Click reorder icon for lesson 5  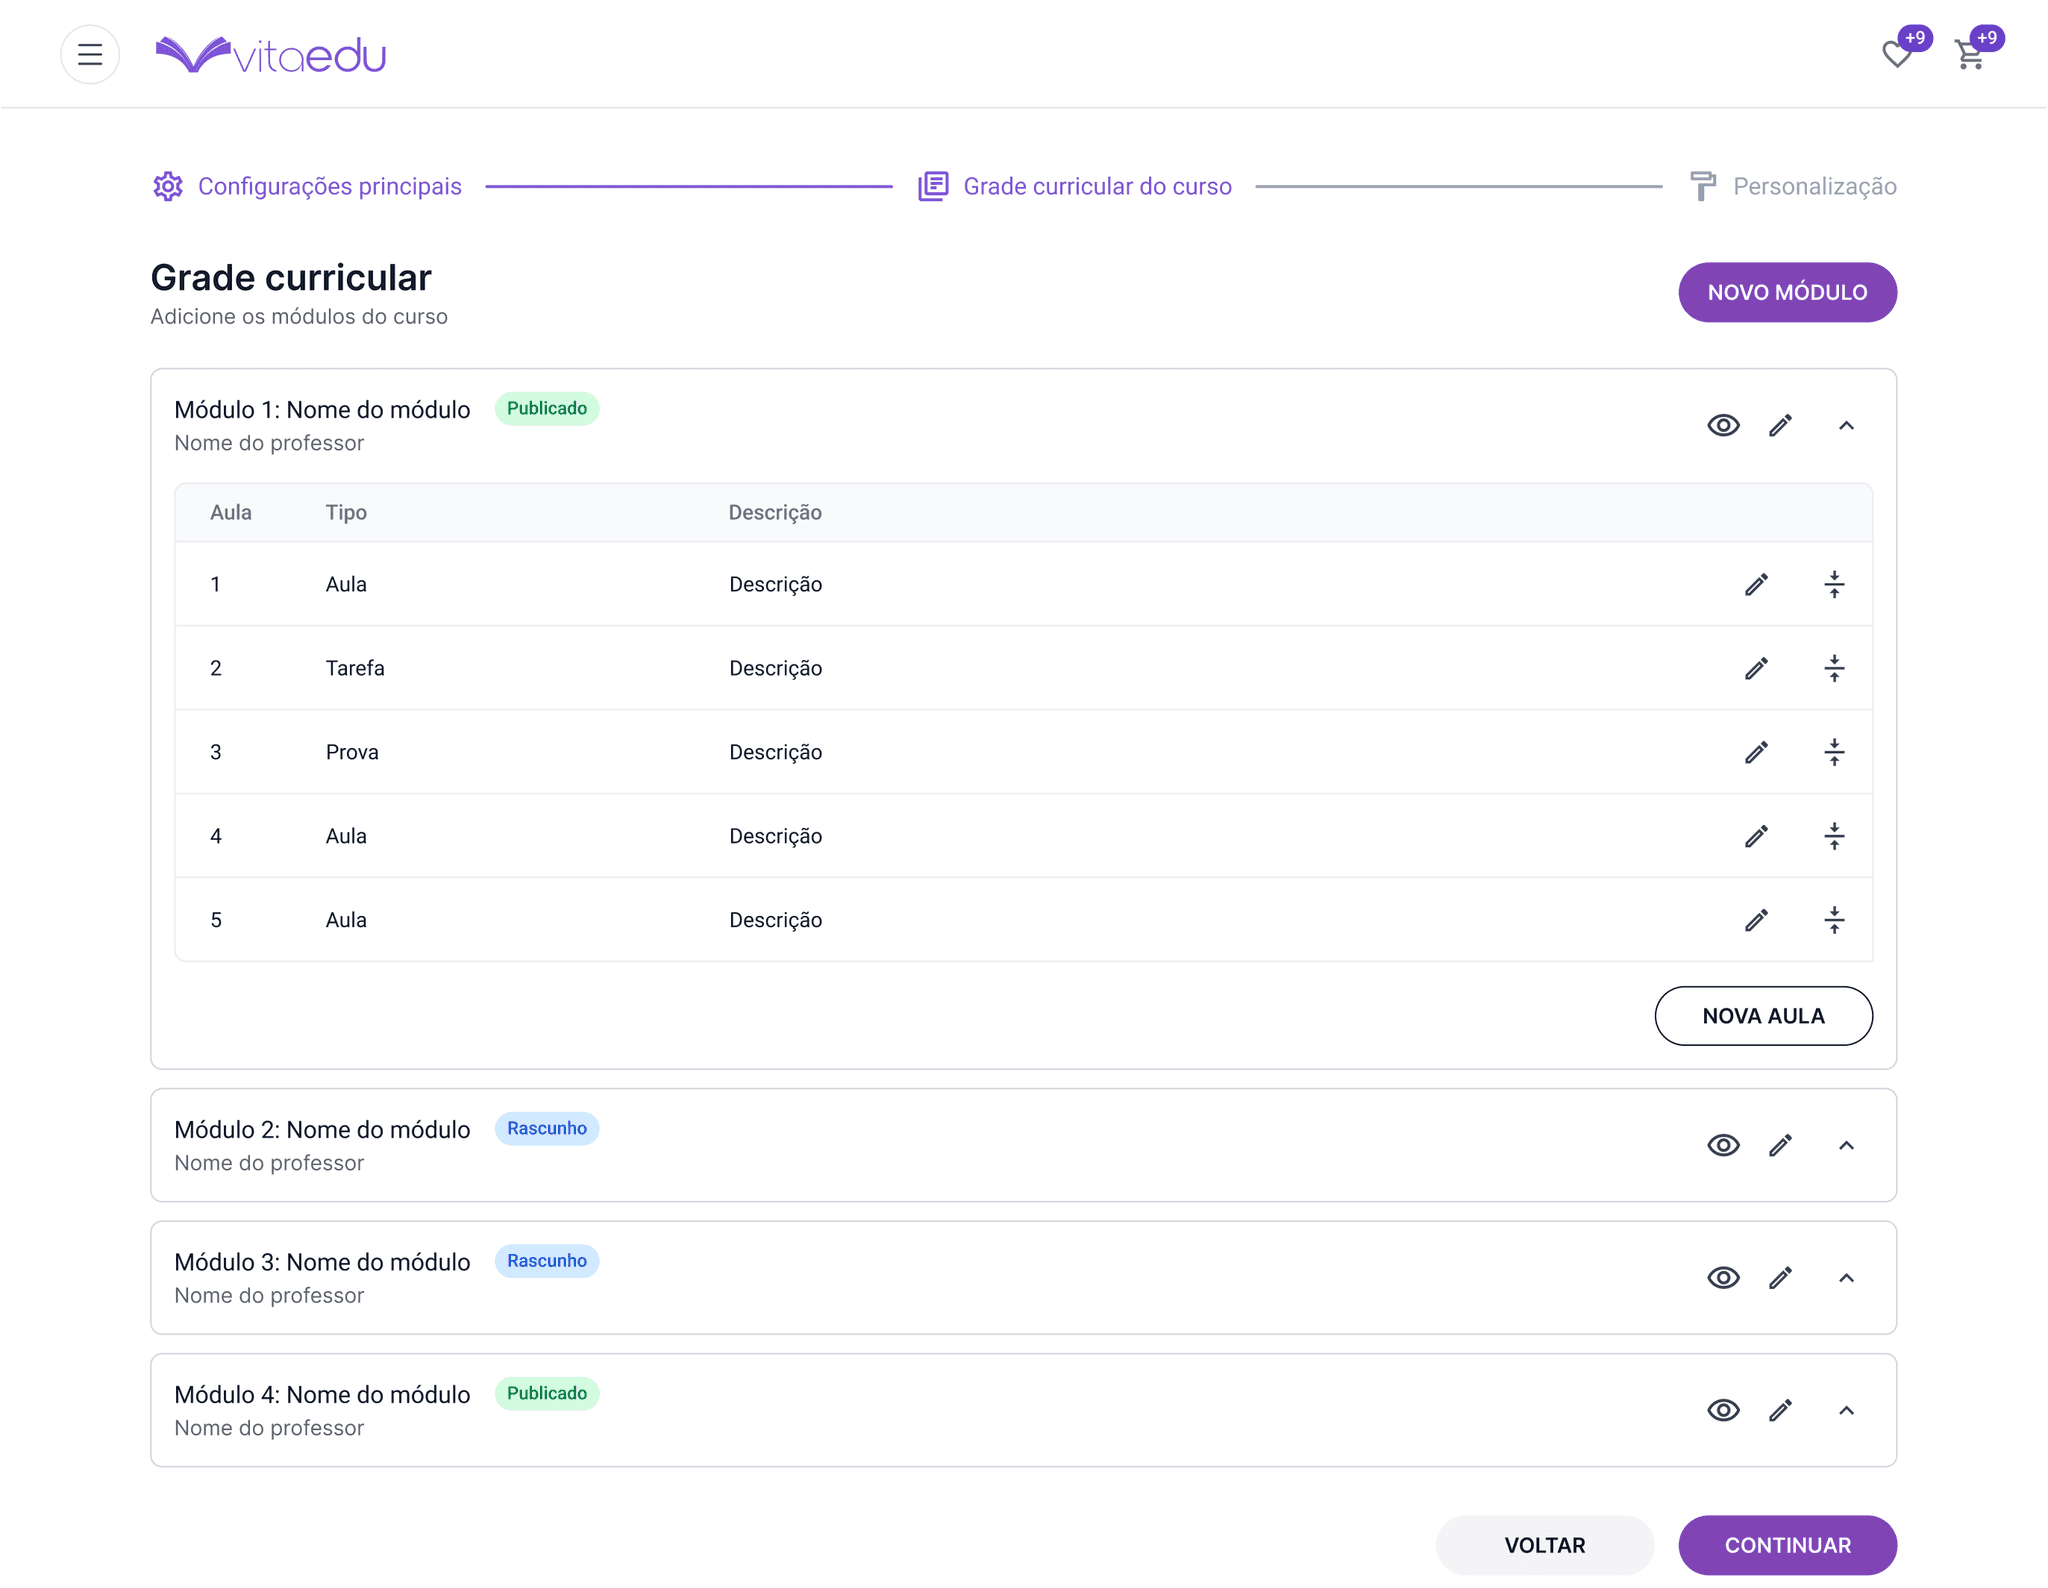click(1834, 920)
